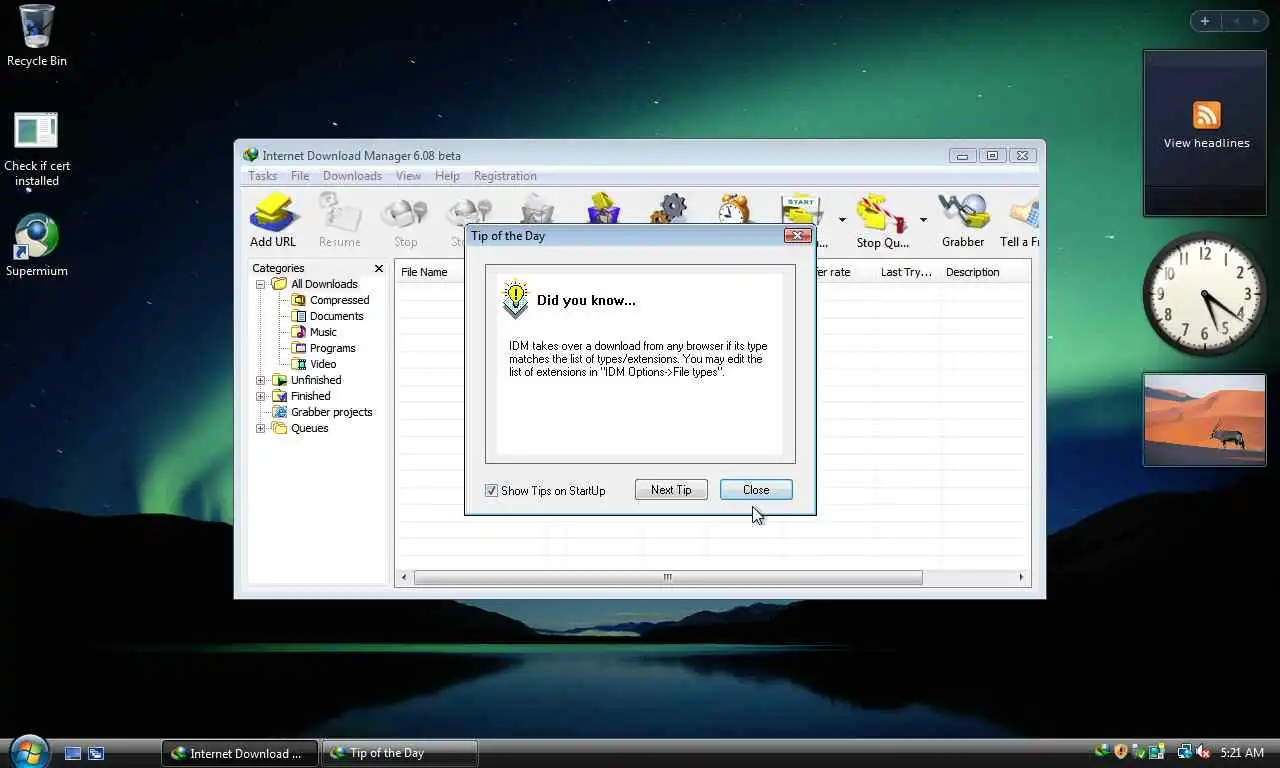1280x768 pixels.
Task: Switch to Internet Download taskbar button
Action: pos(240,753)
